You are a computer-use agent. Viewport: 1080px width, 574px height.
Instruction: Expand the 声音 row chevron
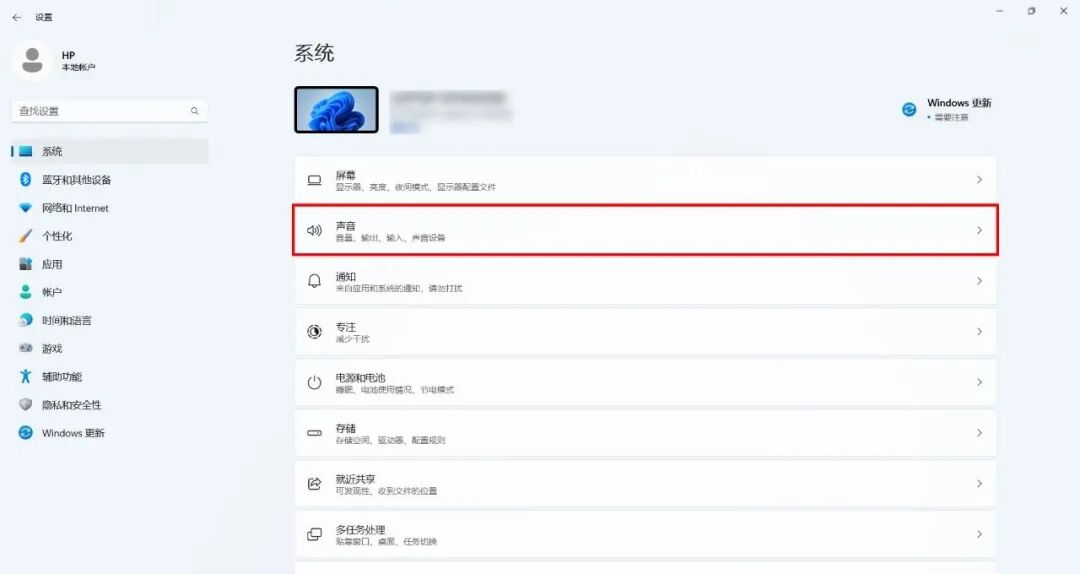tap(979, 230)
